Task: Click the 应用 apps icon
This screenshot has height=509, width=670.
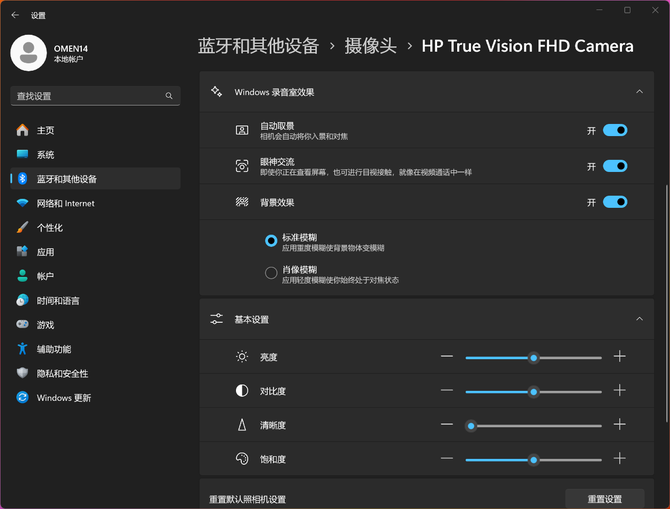Action: coord(22,252)
